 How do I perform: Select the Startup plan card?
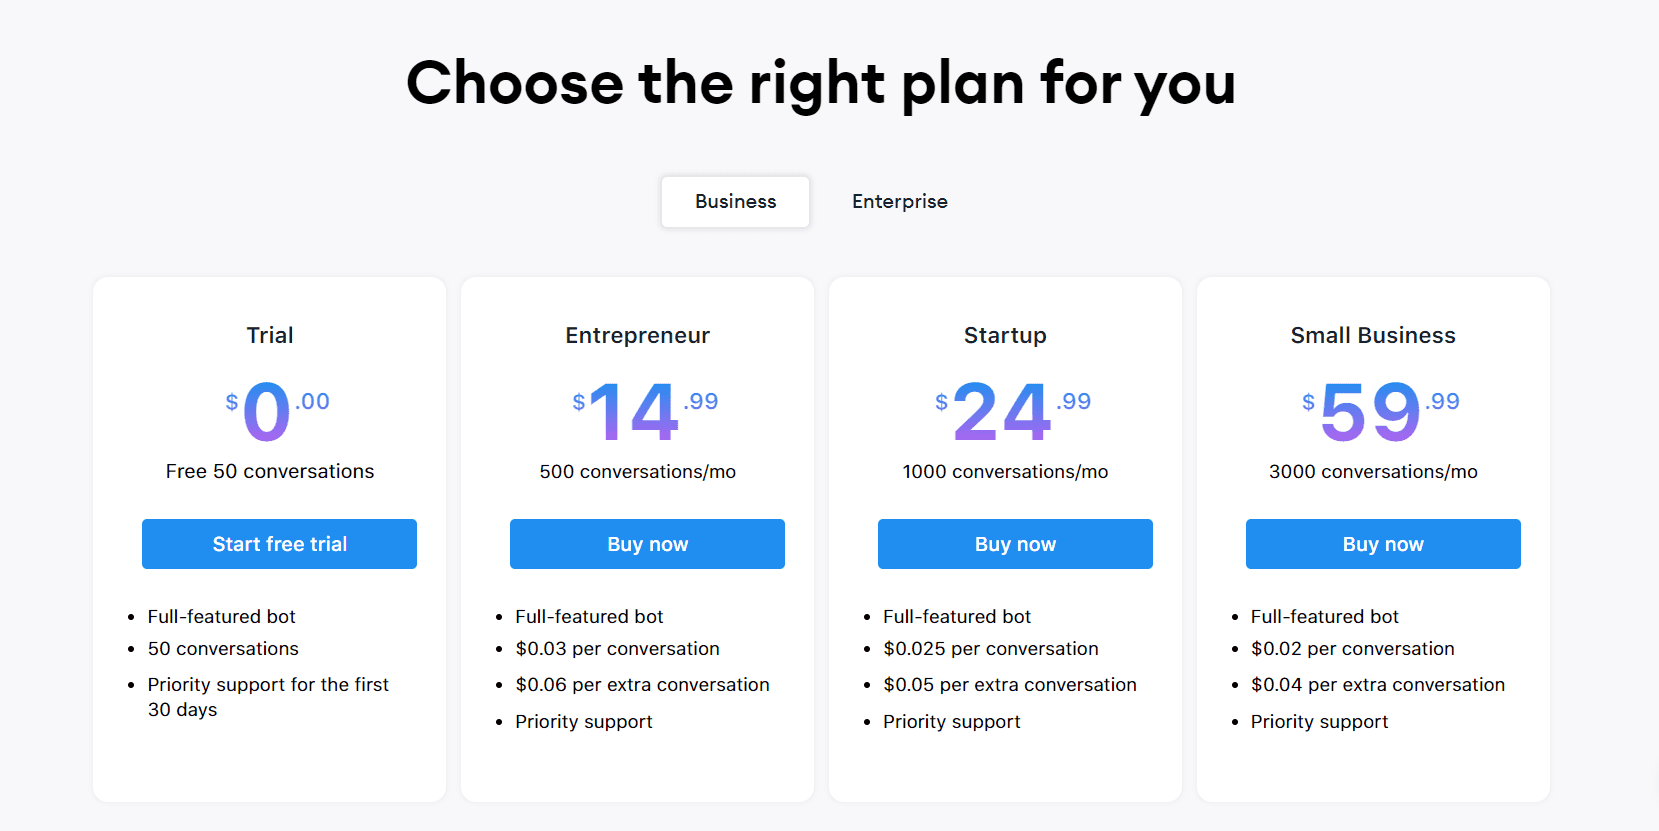point(1005,770)
